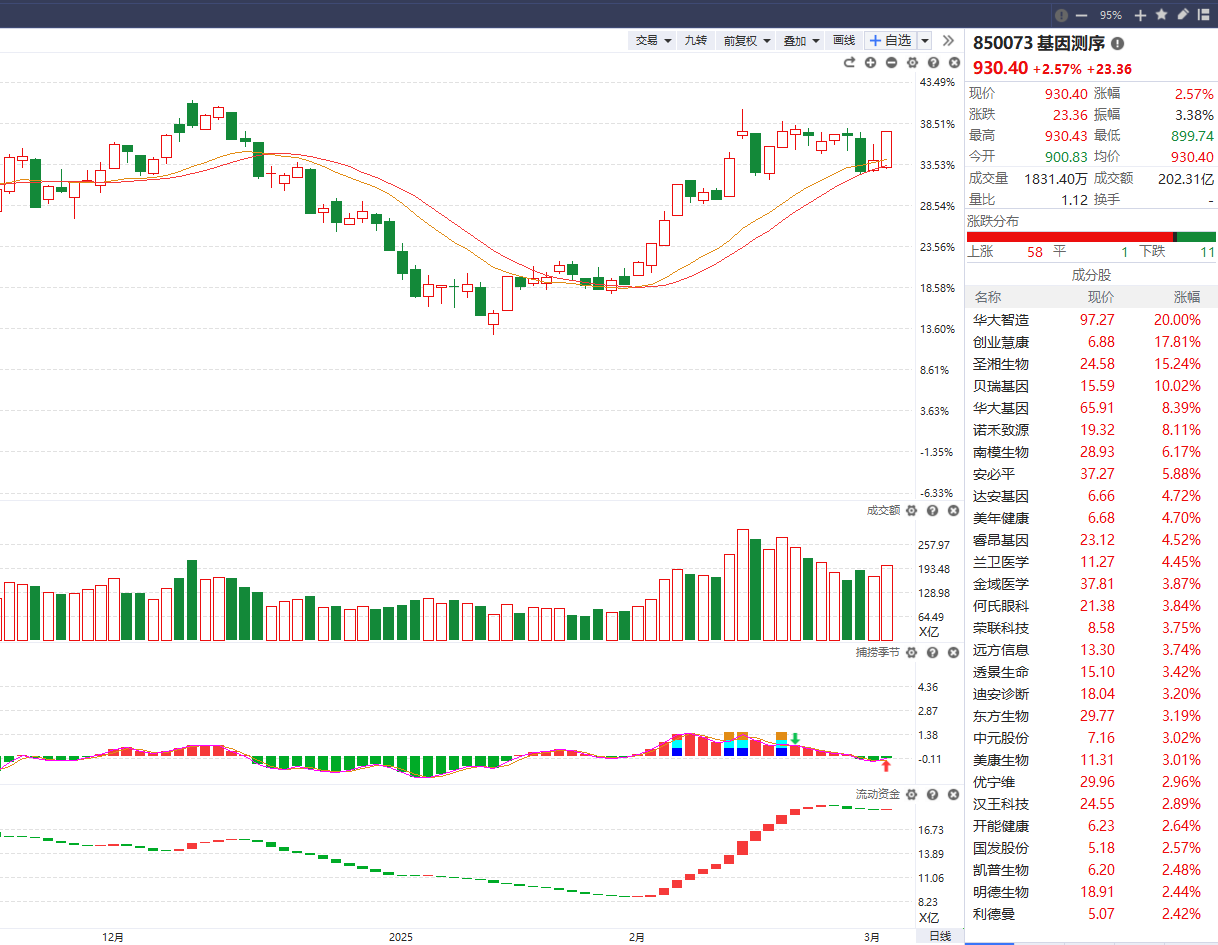Click the exclamation alert icon in top bar

click(x=1061, y=15)
